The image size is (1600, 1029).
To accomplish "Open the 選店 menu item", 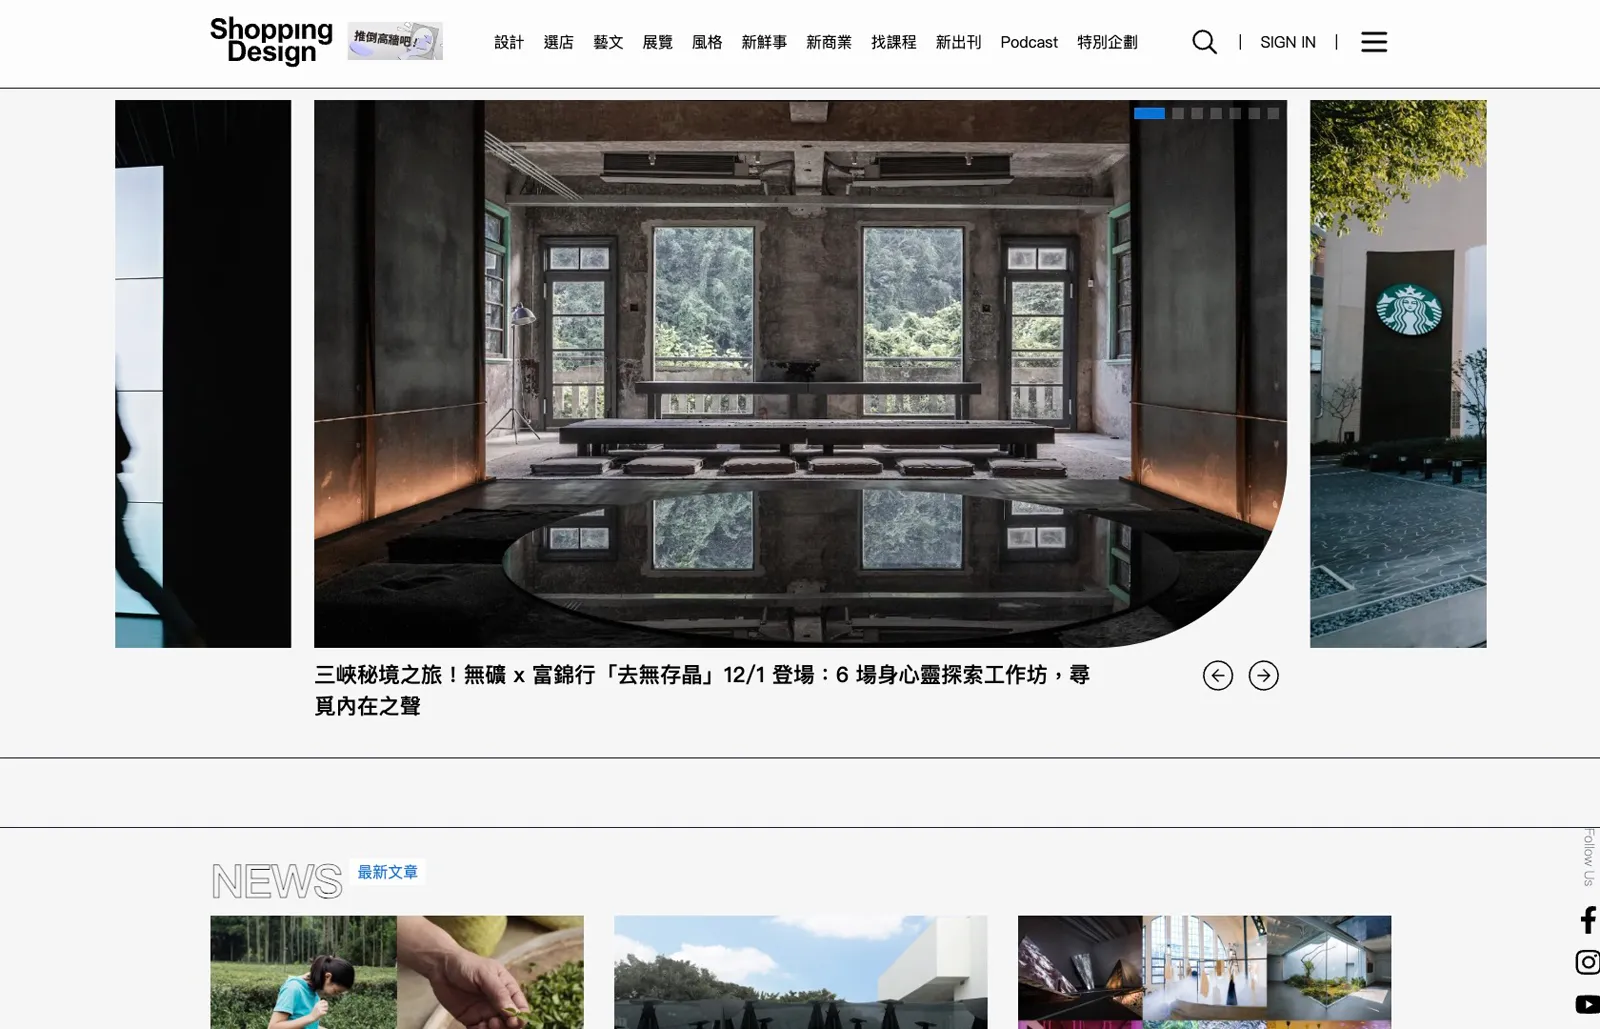I will 559,42.
